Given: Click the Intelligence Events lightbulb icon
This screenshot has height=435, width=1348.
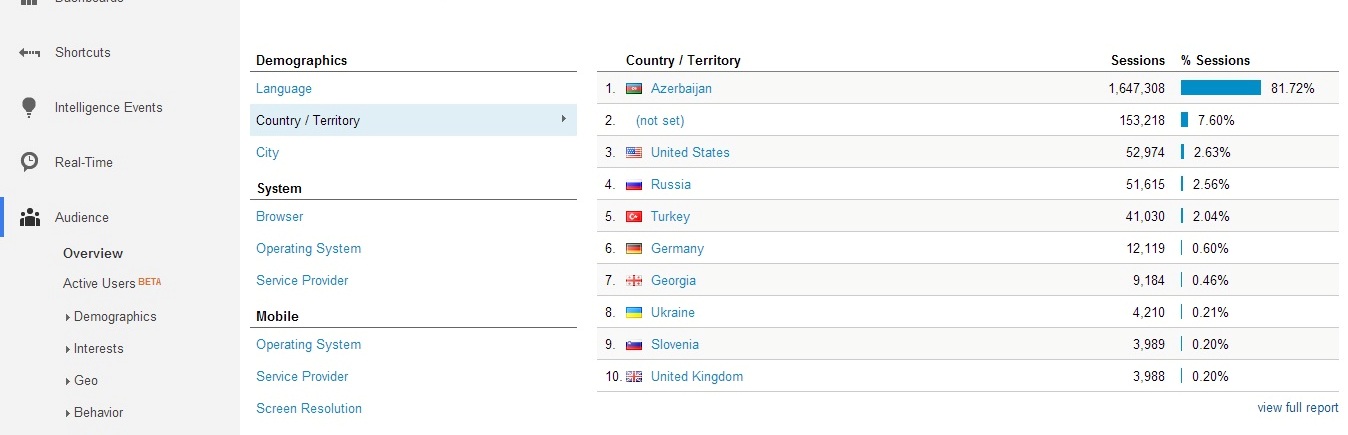Looking at the screenshot, I should 30,107.
